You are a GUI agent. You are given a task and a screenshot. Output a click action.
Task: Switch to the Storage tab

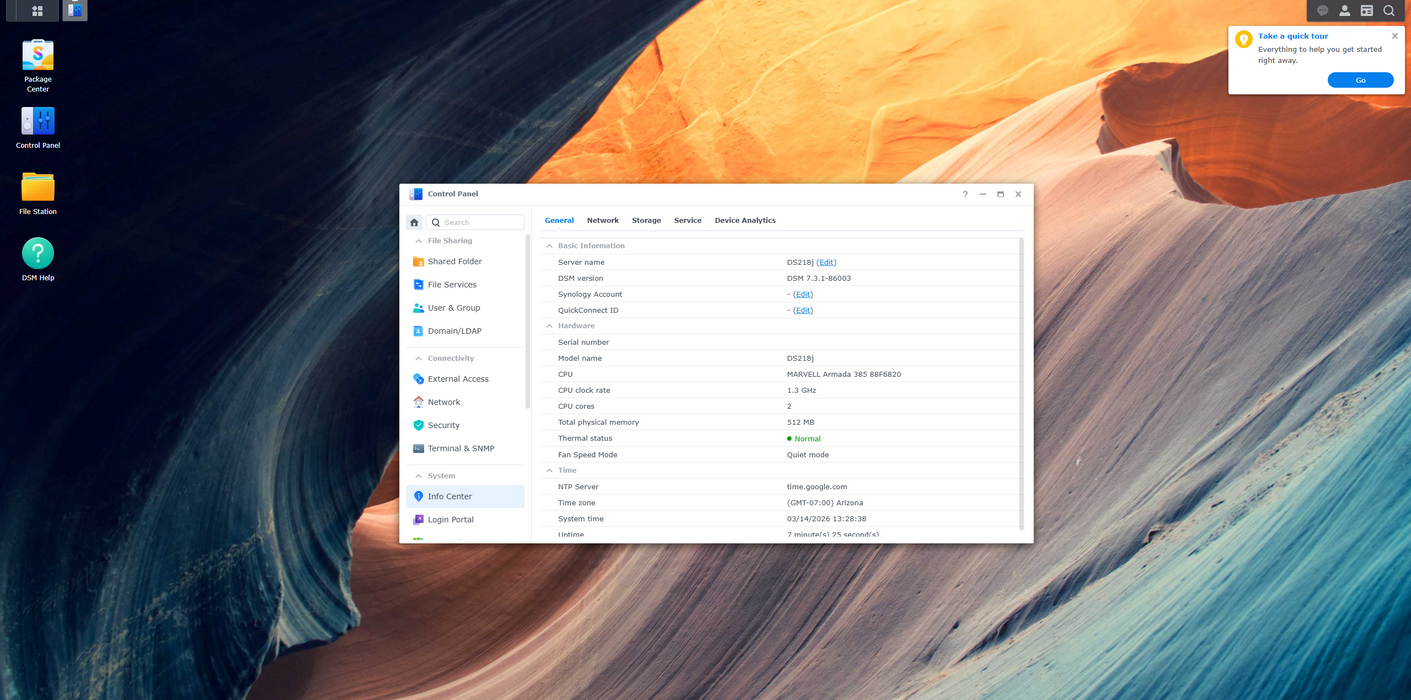click(x=646, y=221)
